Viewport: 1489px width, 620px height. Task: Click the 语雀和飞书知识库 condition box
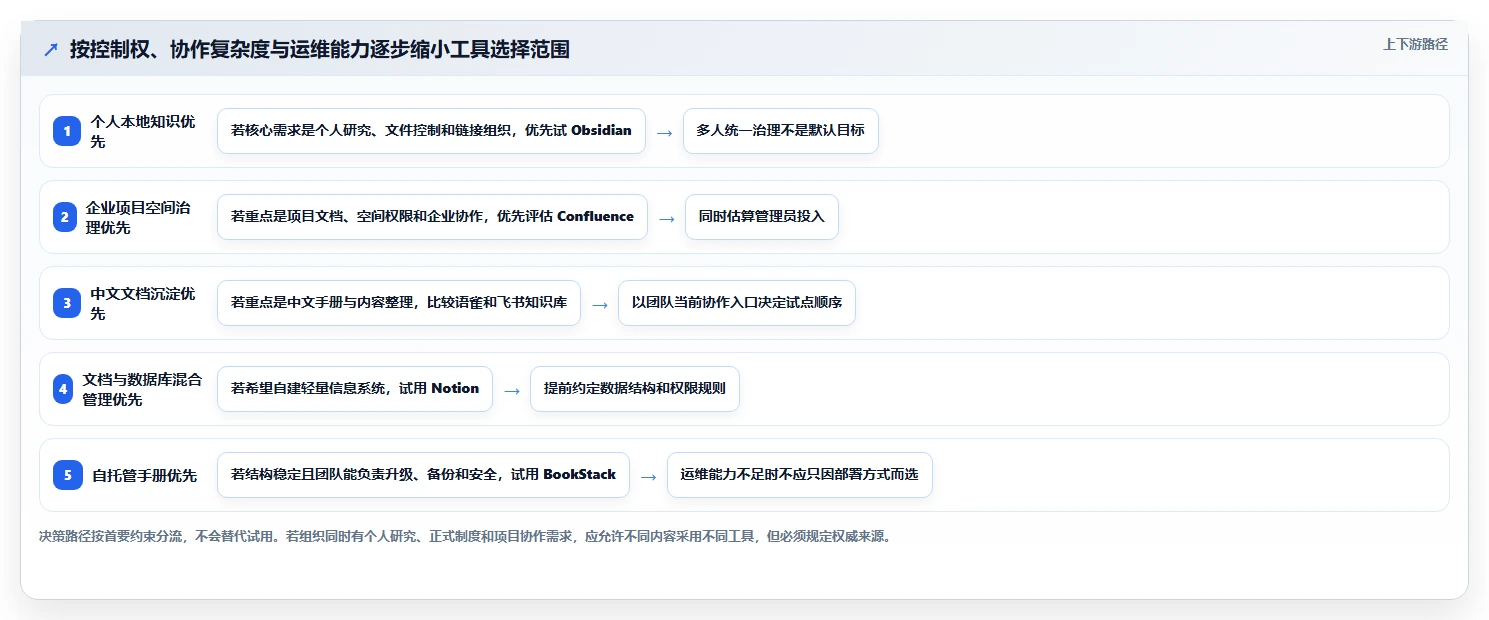399,303
